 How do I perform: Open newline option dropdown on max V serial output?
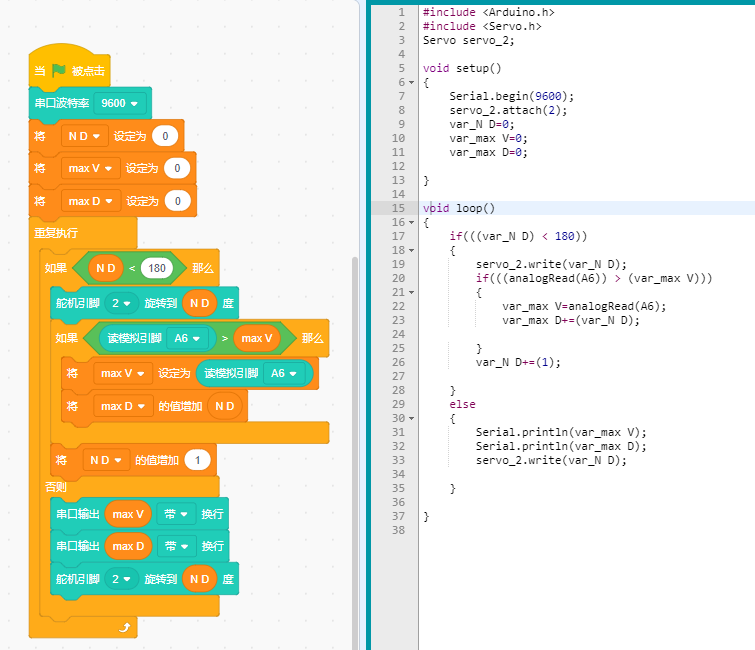(176, 514)
